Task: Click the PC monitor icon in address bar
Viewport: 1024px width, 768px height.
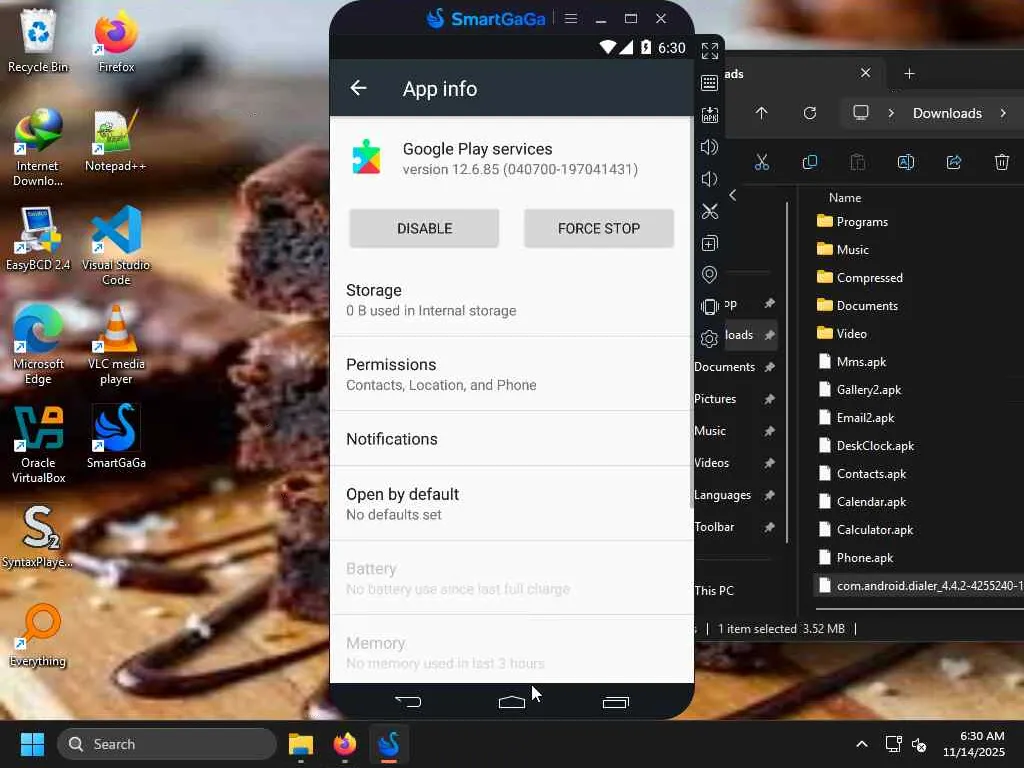Action: [x=861, y=113]
